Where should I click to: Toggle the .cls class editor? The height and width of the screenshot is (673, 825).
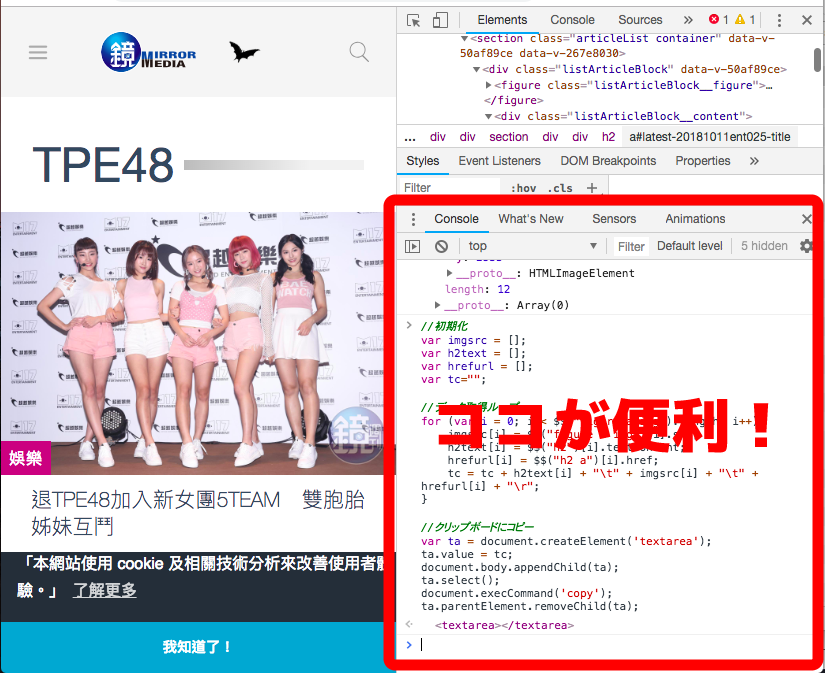[x=560, y=188]
